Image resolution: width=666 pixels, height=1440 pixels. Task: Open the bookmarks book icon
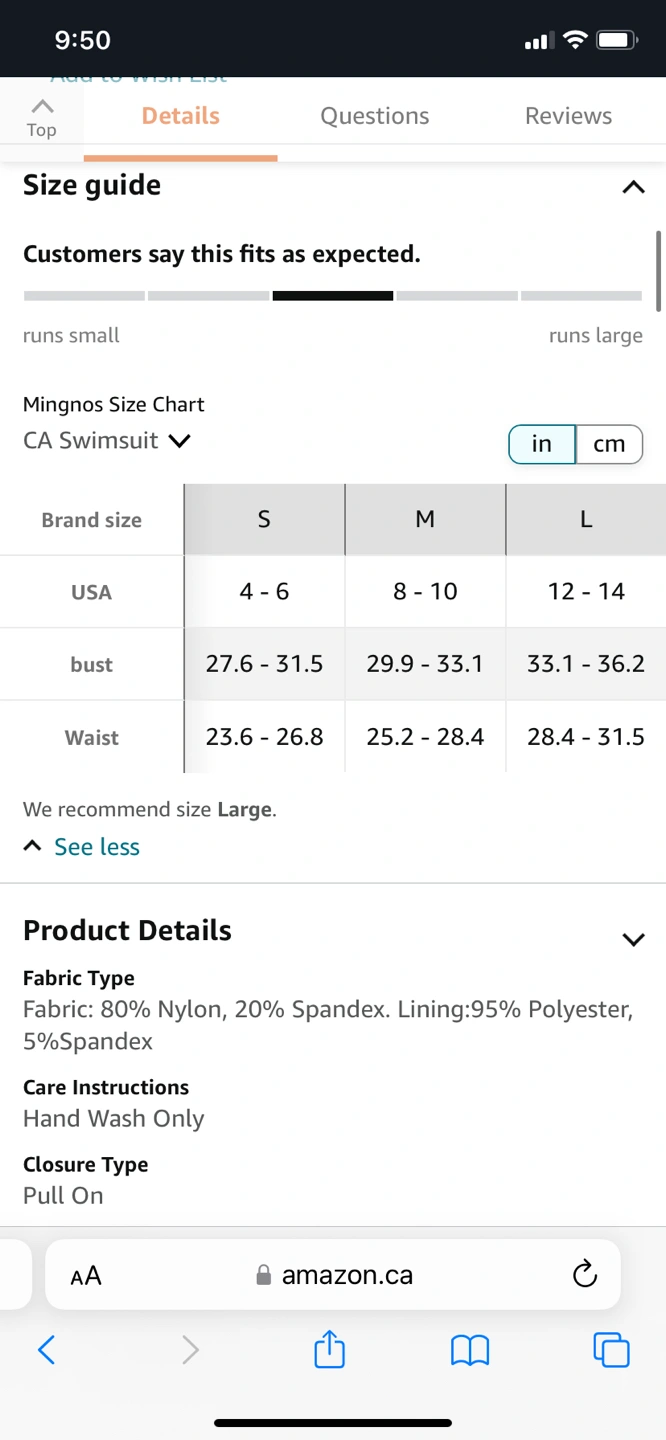tap(469, 1351)
